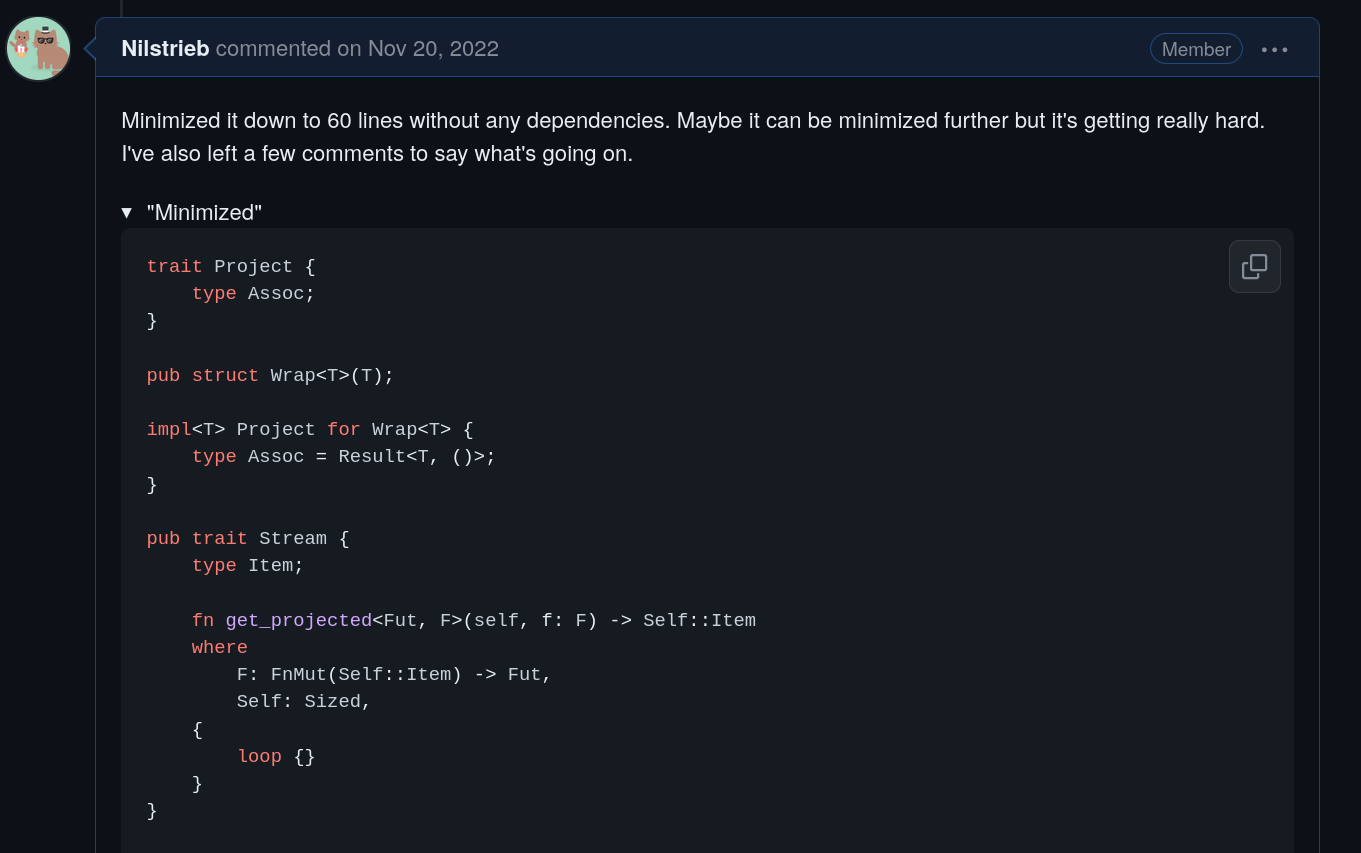Click the get_projected function name
This screenshot has height=853, width=1361.
(x=298, y=621)
